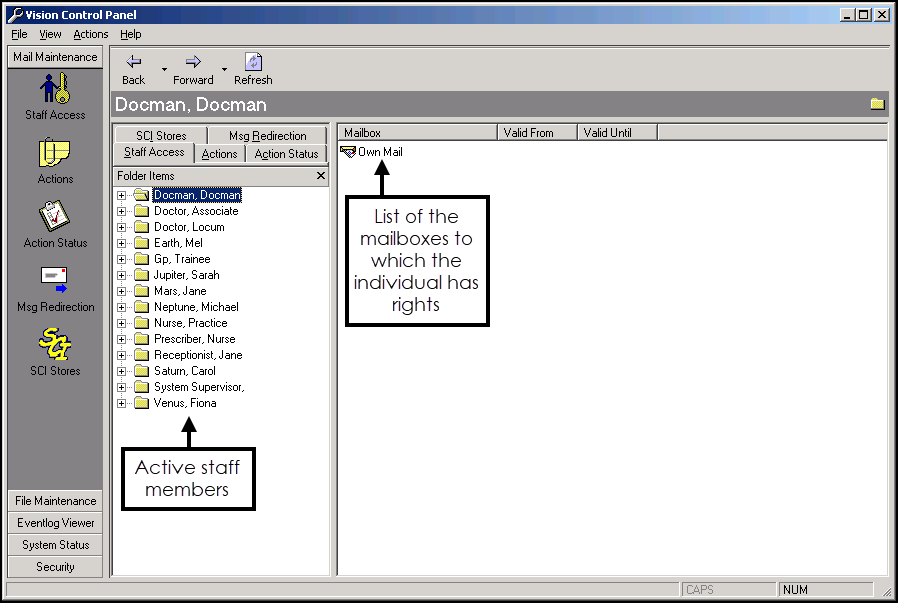Open the View menu
The width and height of the screenshot is (898, 603).
tap(50, 34)
